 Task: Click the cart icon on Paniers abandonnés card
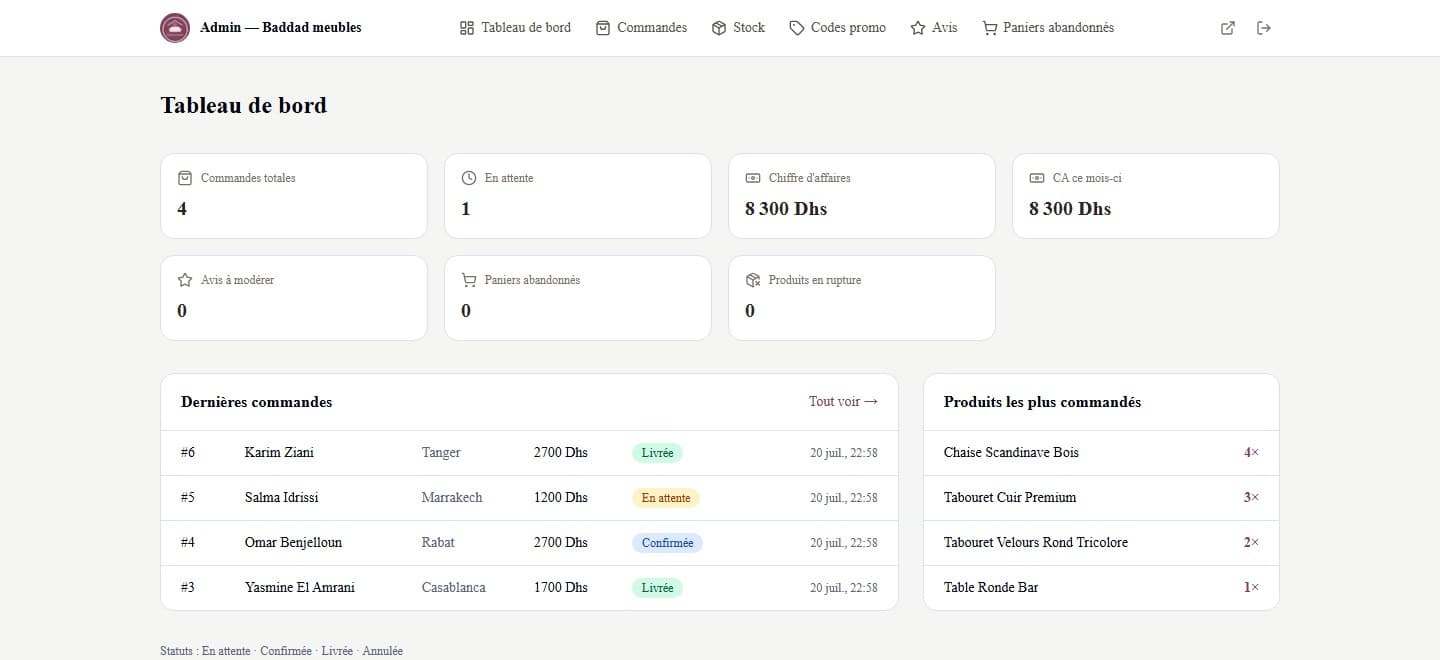[469, 280]
